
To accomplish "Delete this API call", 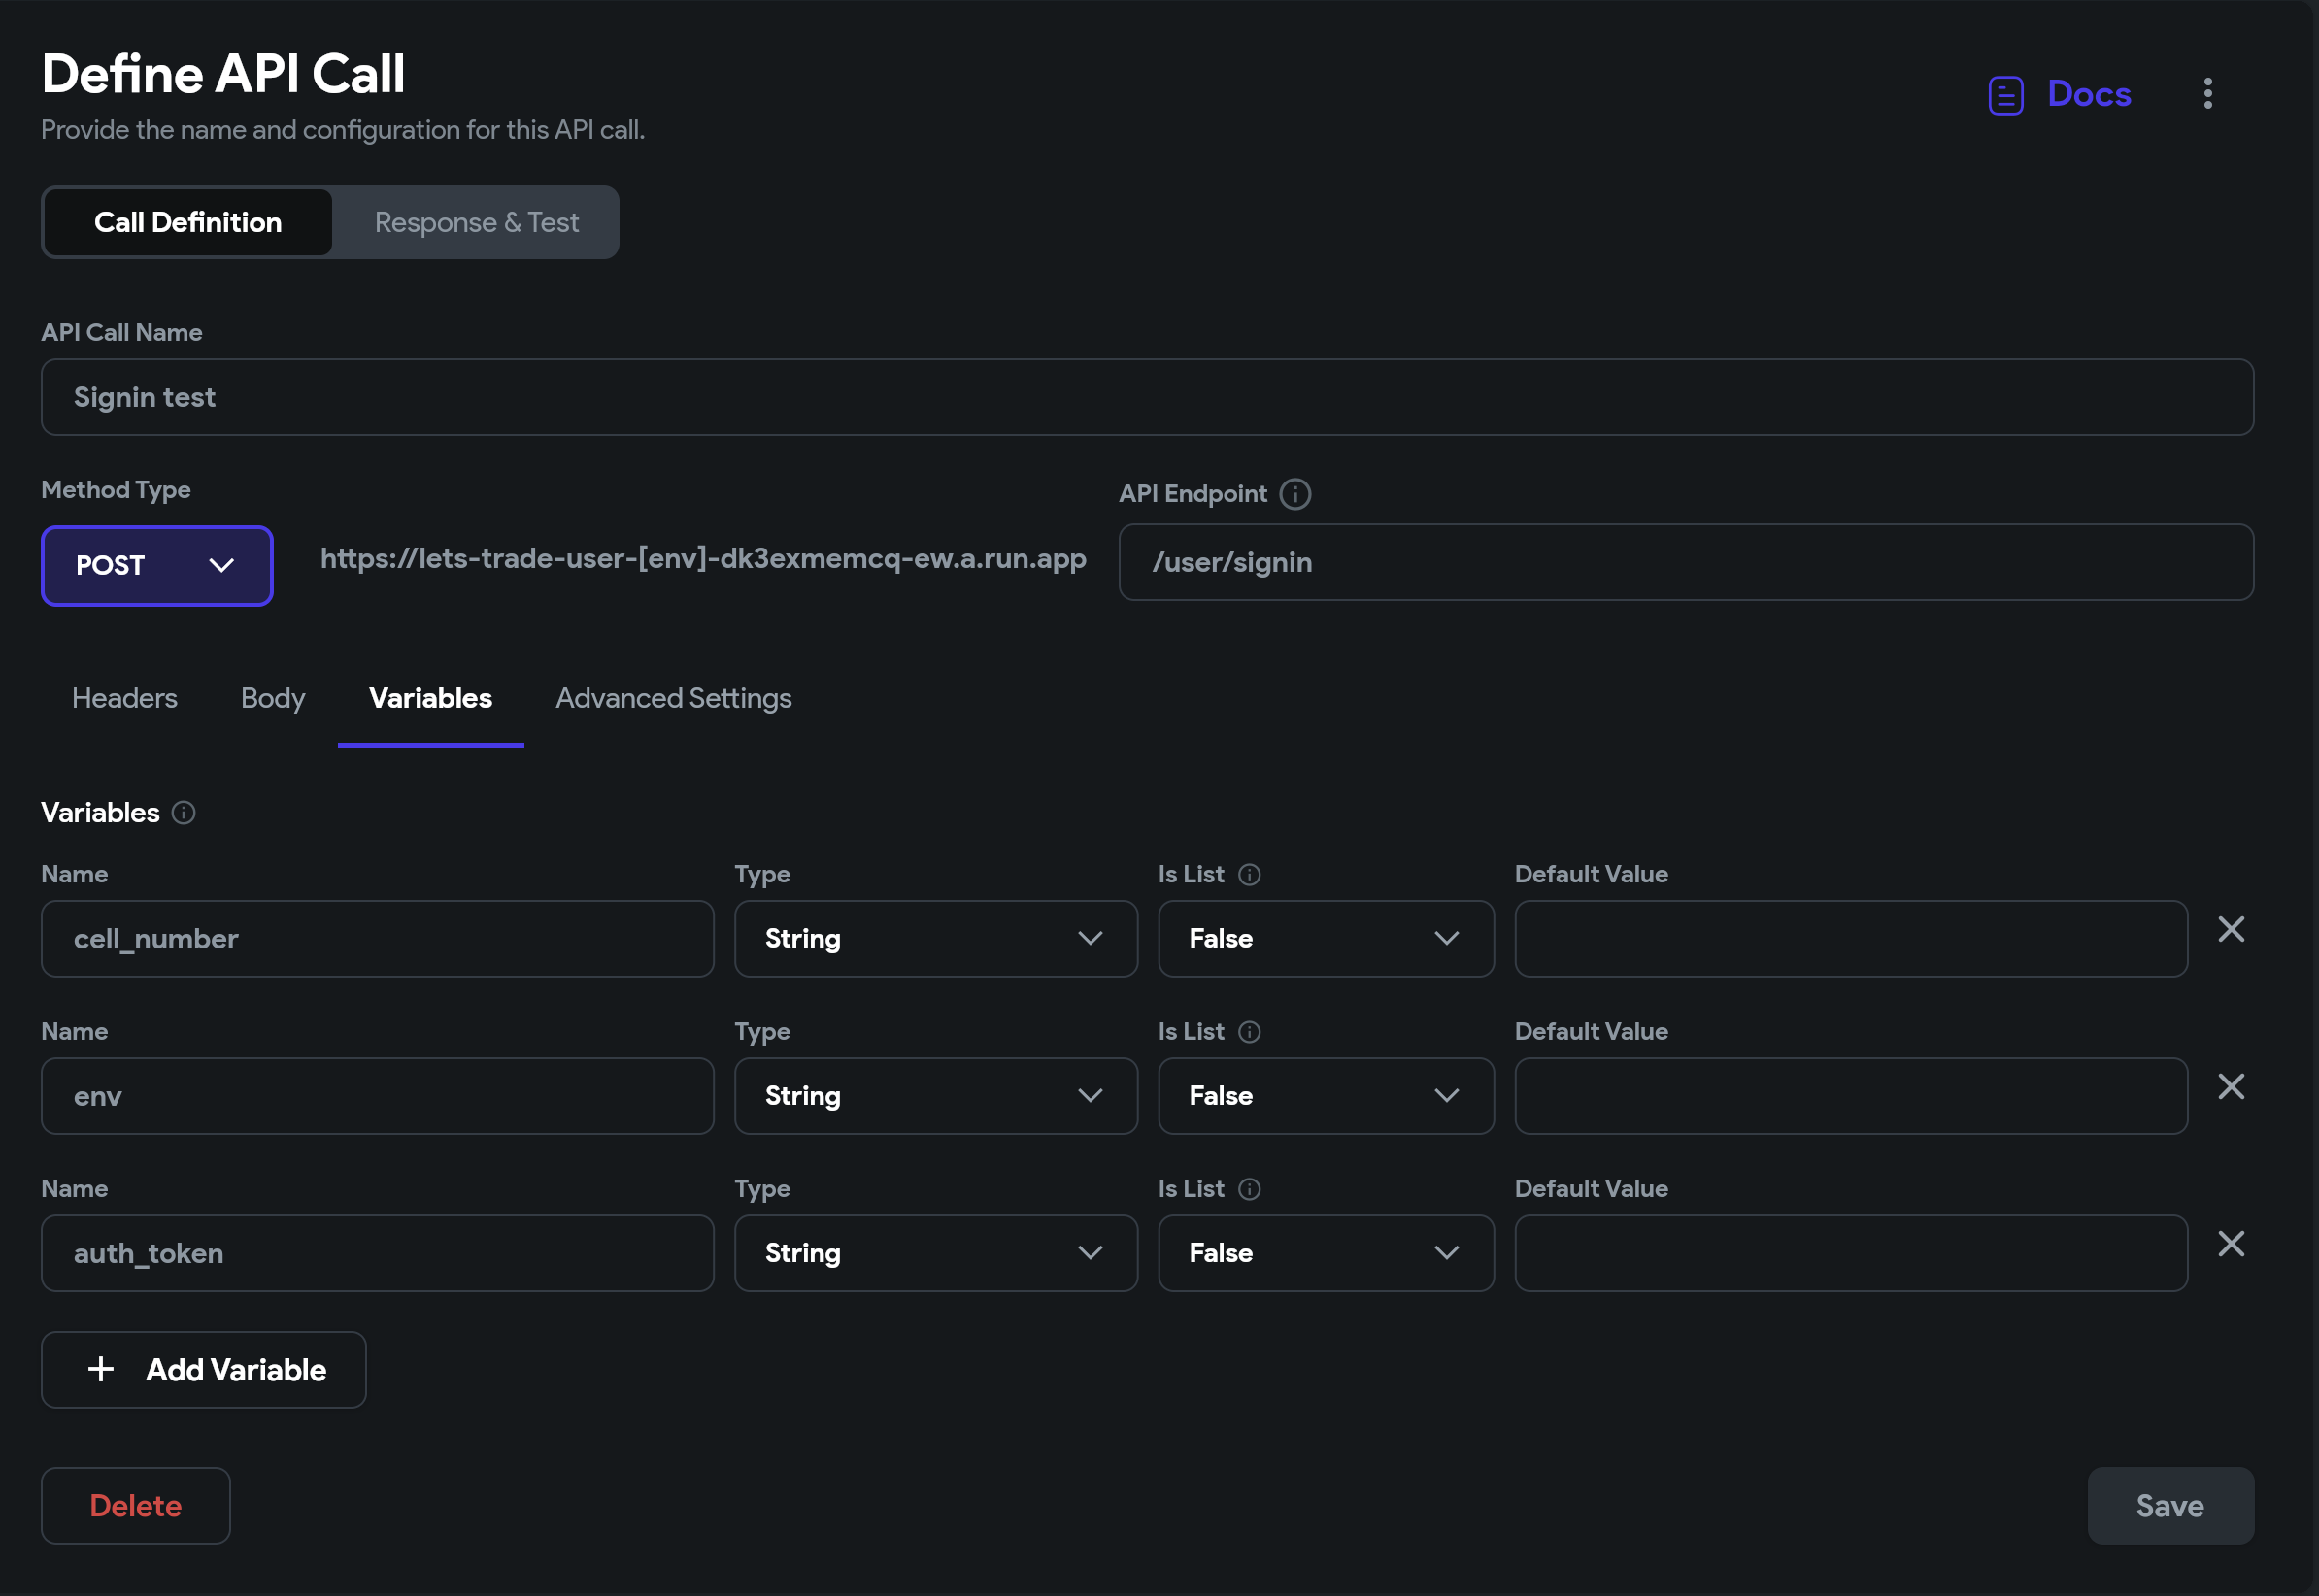I will click(x=135, y=1505).
